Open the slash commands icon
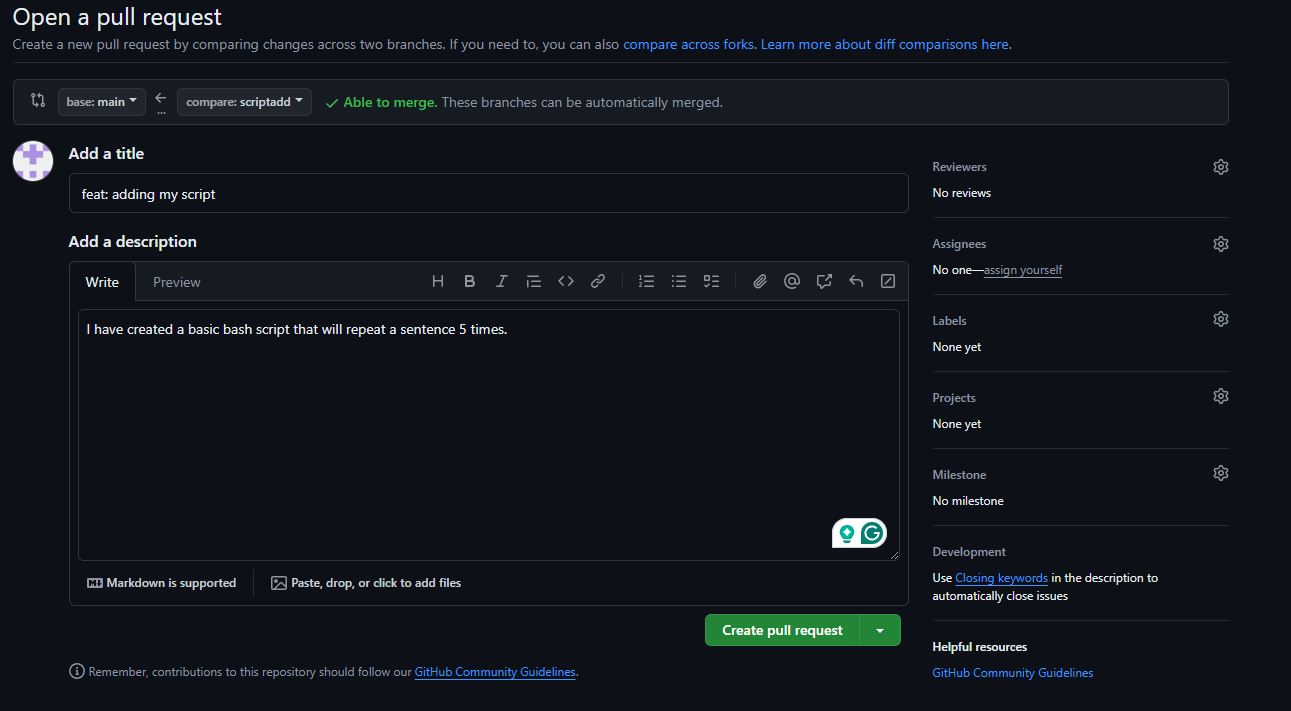 coord(888,282)
